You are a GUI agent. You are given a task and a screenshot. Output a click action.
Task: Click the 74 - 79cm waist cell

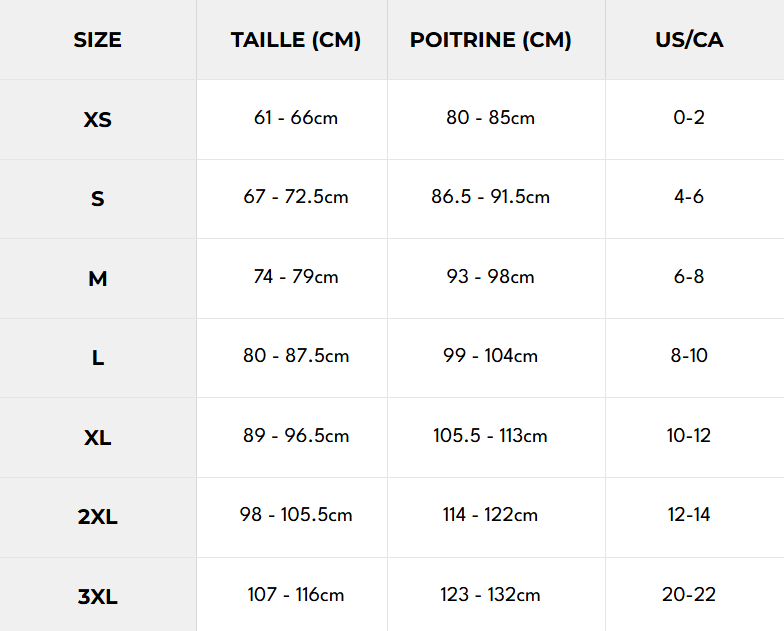tap(295, 277)
